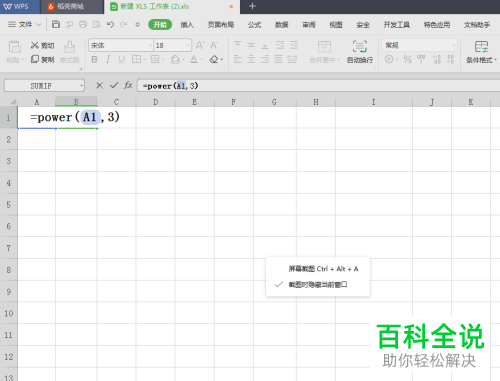Open the 页面布局 ribbon tab

coord(221,25)
